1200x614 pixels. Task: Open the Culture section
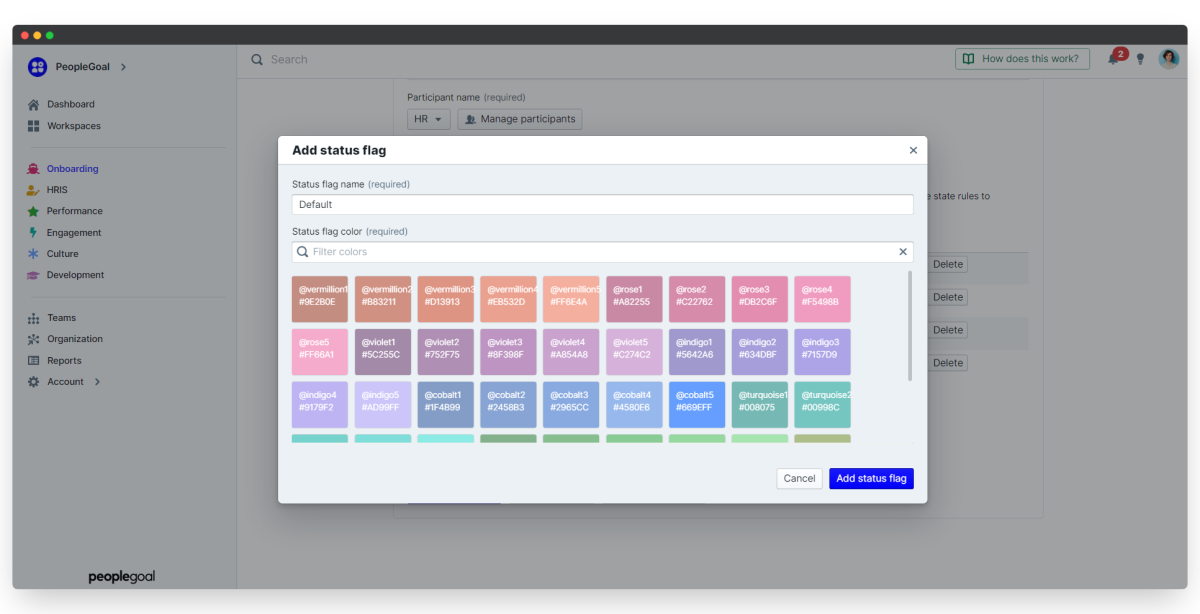63,254
